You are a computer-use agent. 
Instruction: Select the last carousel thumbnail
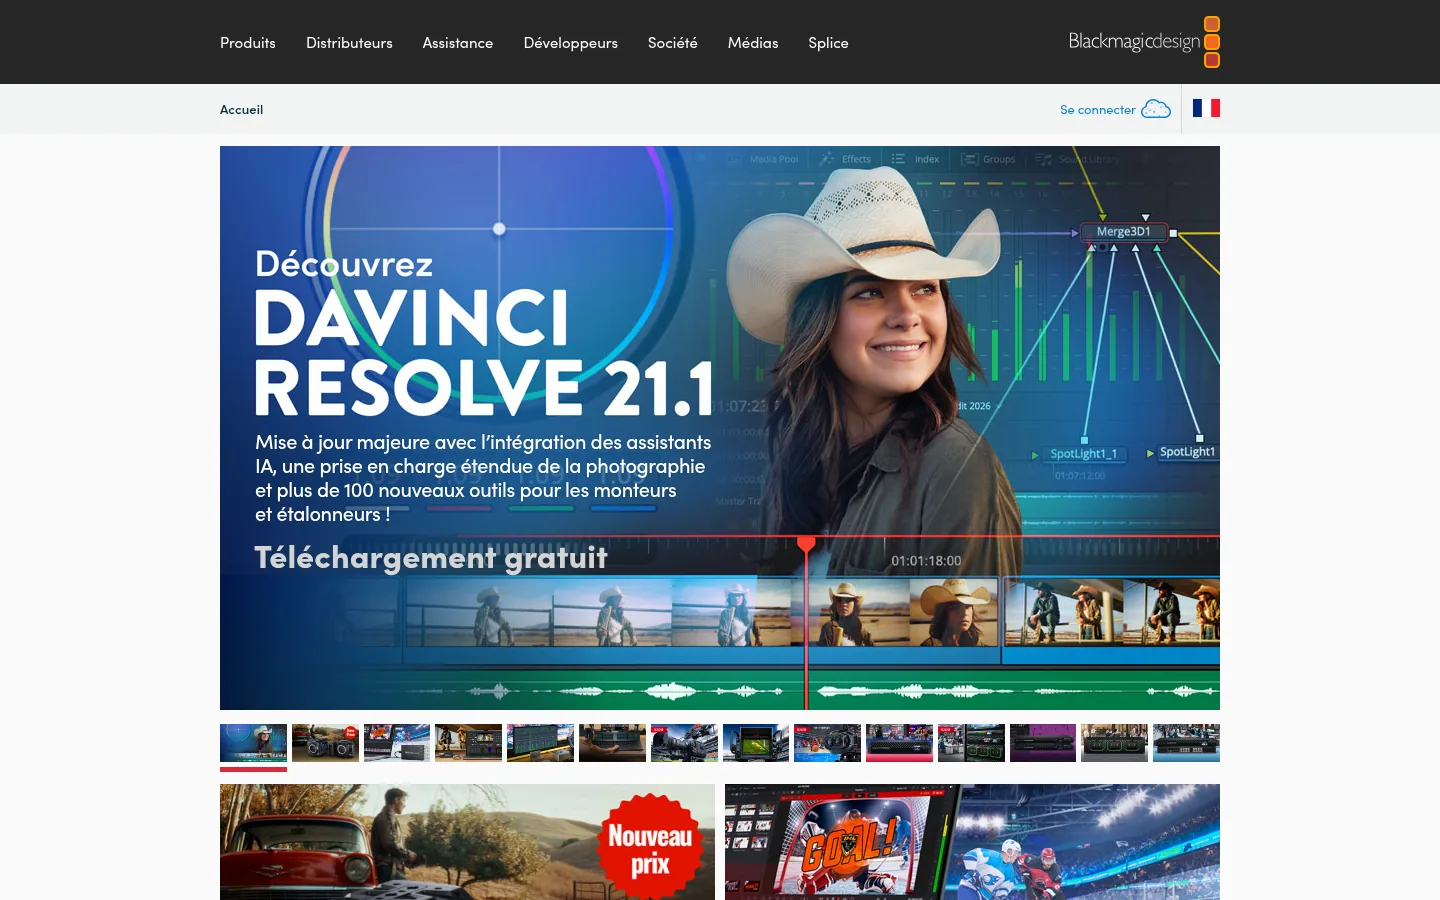tap(1186, 743)
